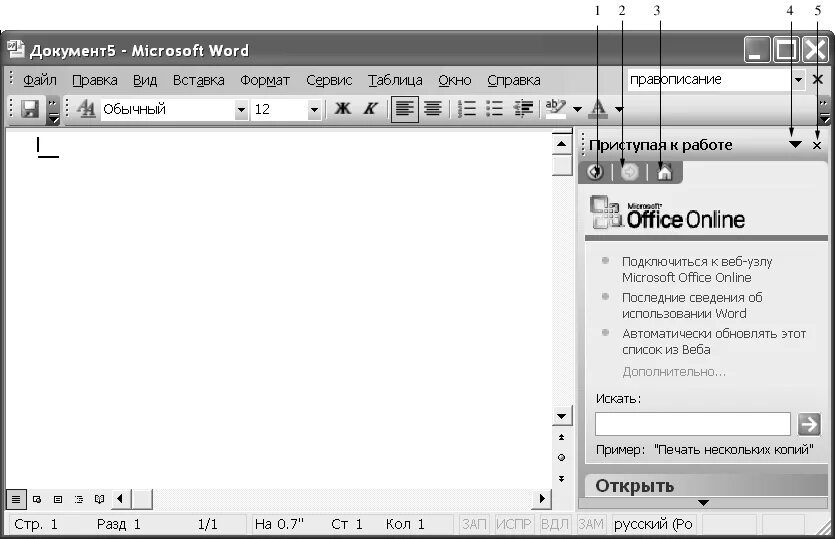This screenshot has width=835, height=539.
Task: Switch to Normal view icon
Action: click(16, 500)
